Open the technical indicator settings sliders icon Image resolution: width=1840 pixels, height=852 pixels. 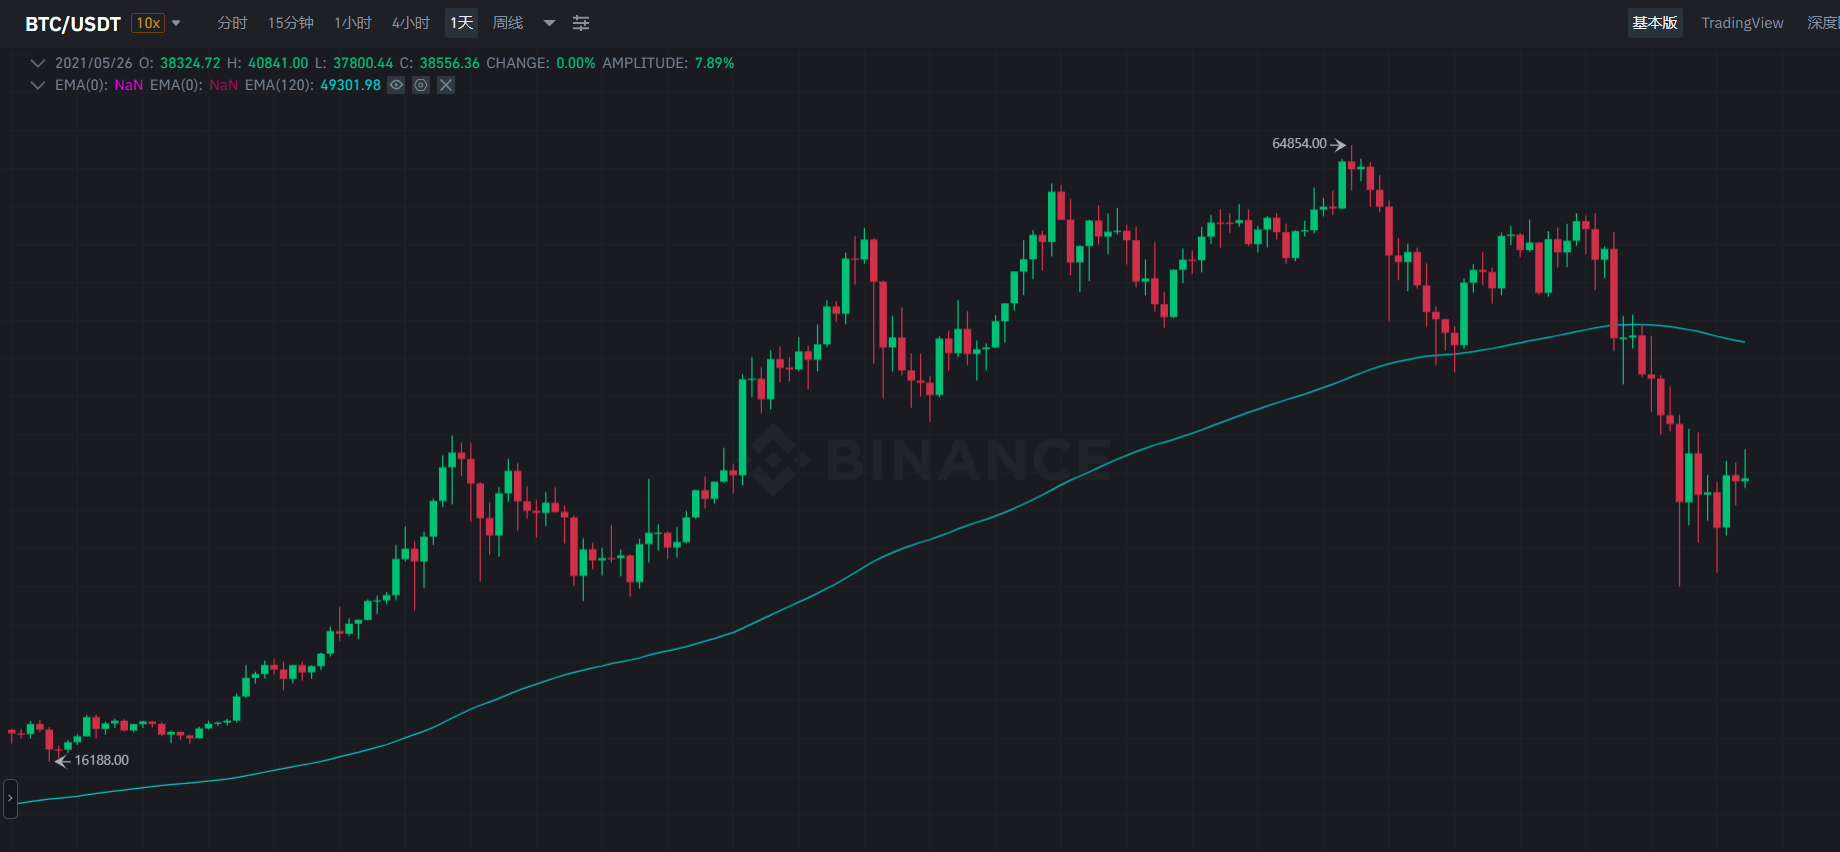[581, 23]
